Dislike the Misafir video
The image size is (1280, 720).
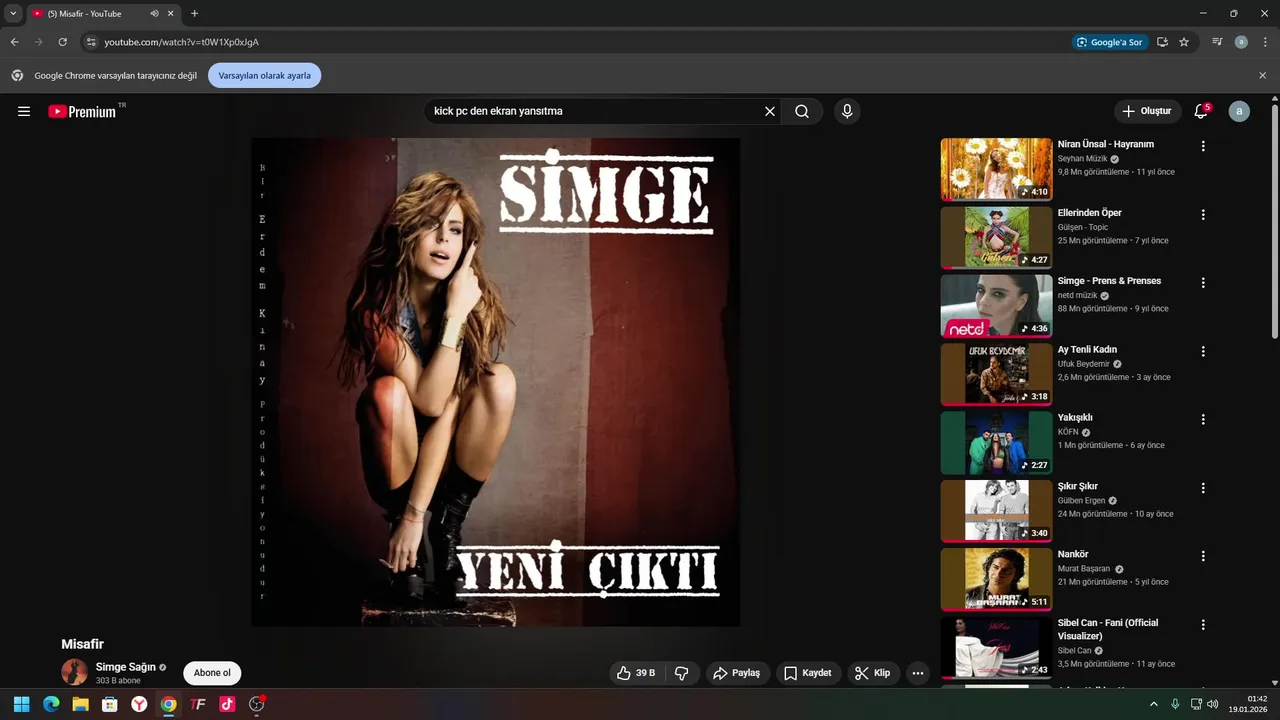pos(681,673)
